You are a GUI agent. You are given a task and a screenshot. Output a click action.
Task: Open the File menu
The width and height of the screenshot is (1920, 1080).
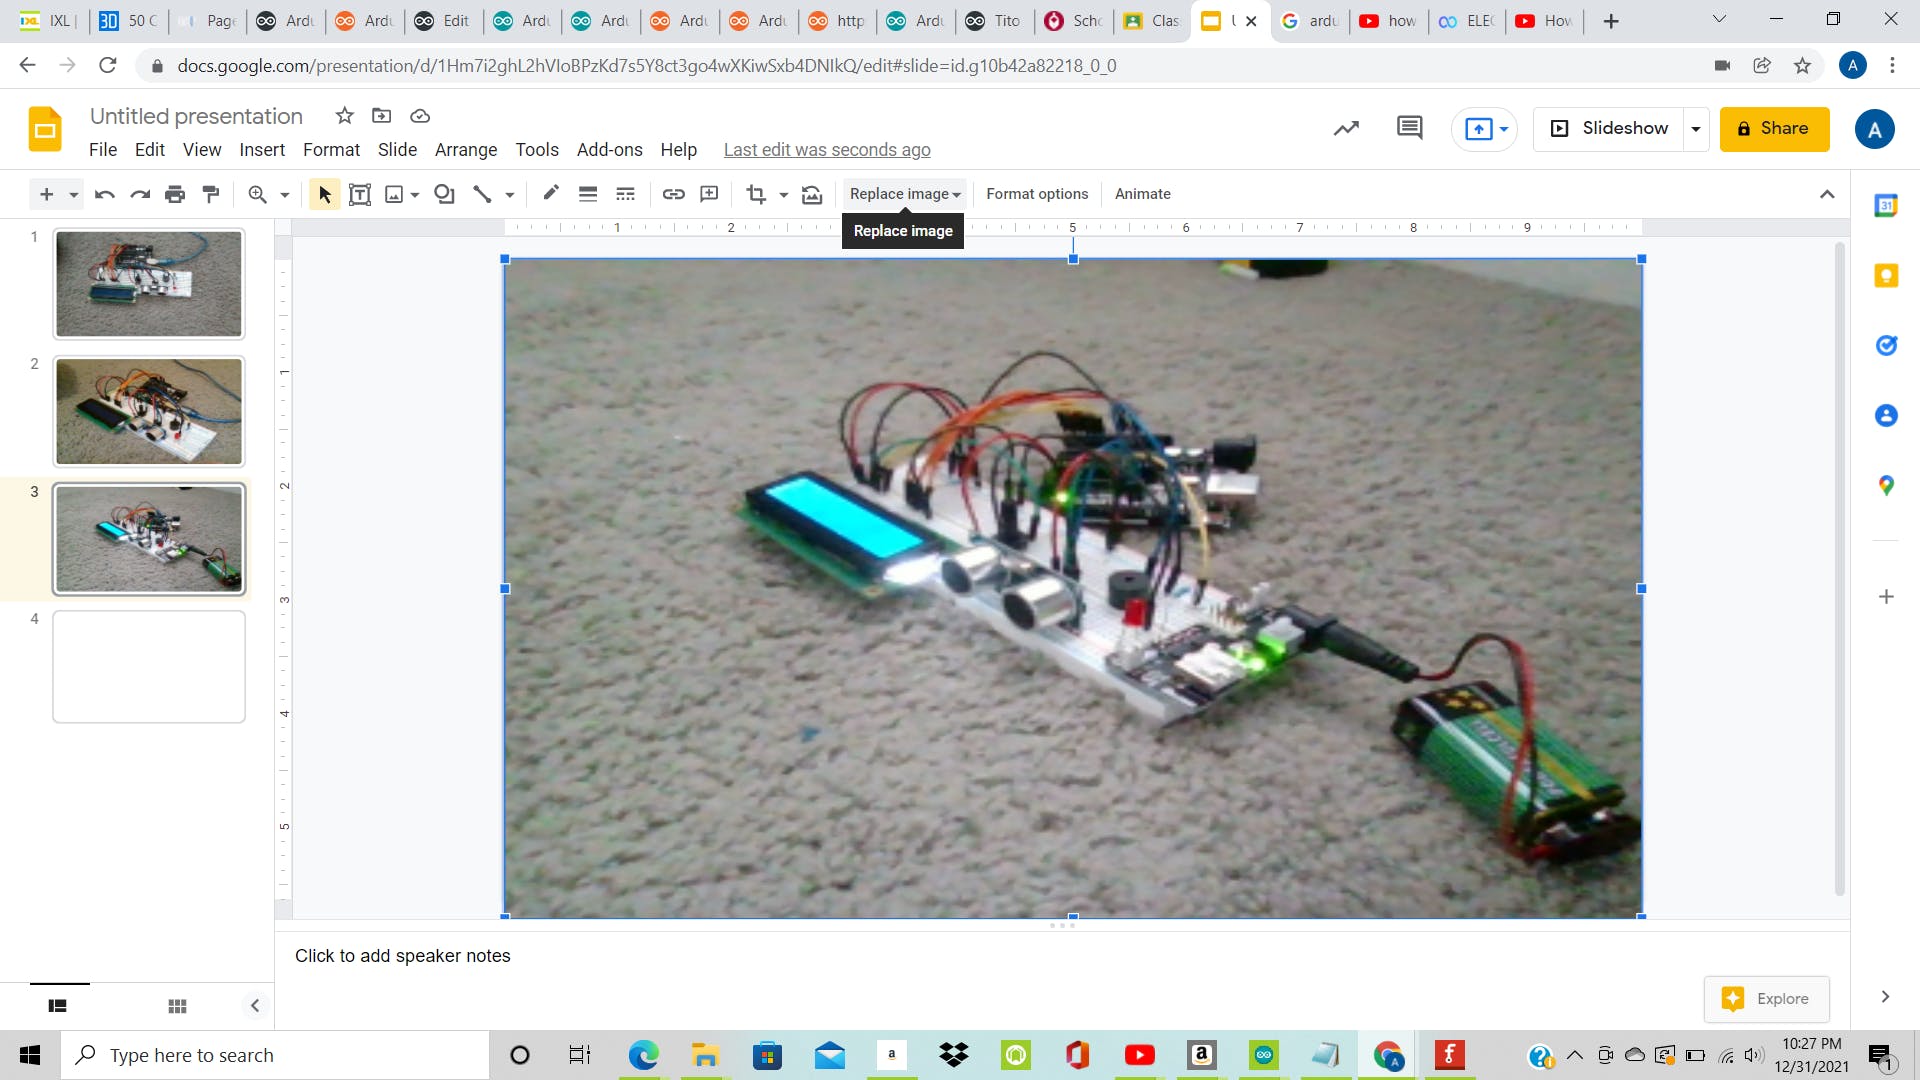pyautogui.click(x=103, y=150)
